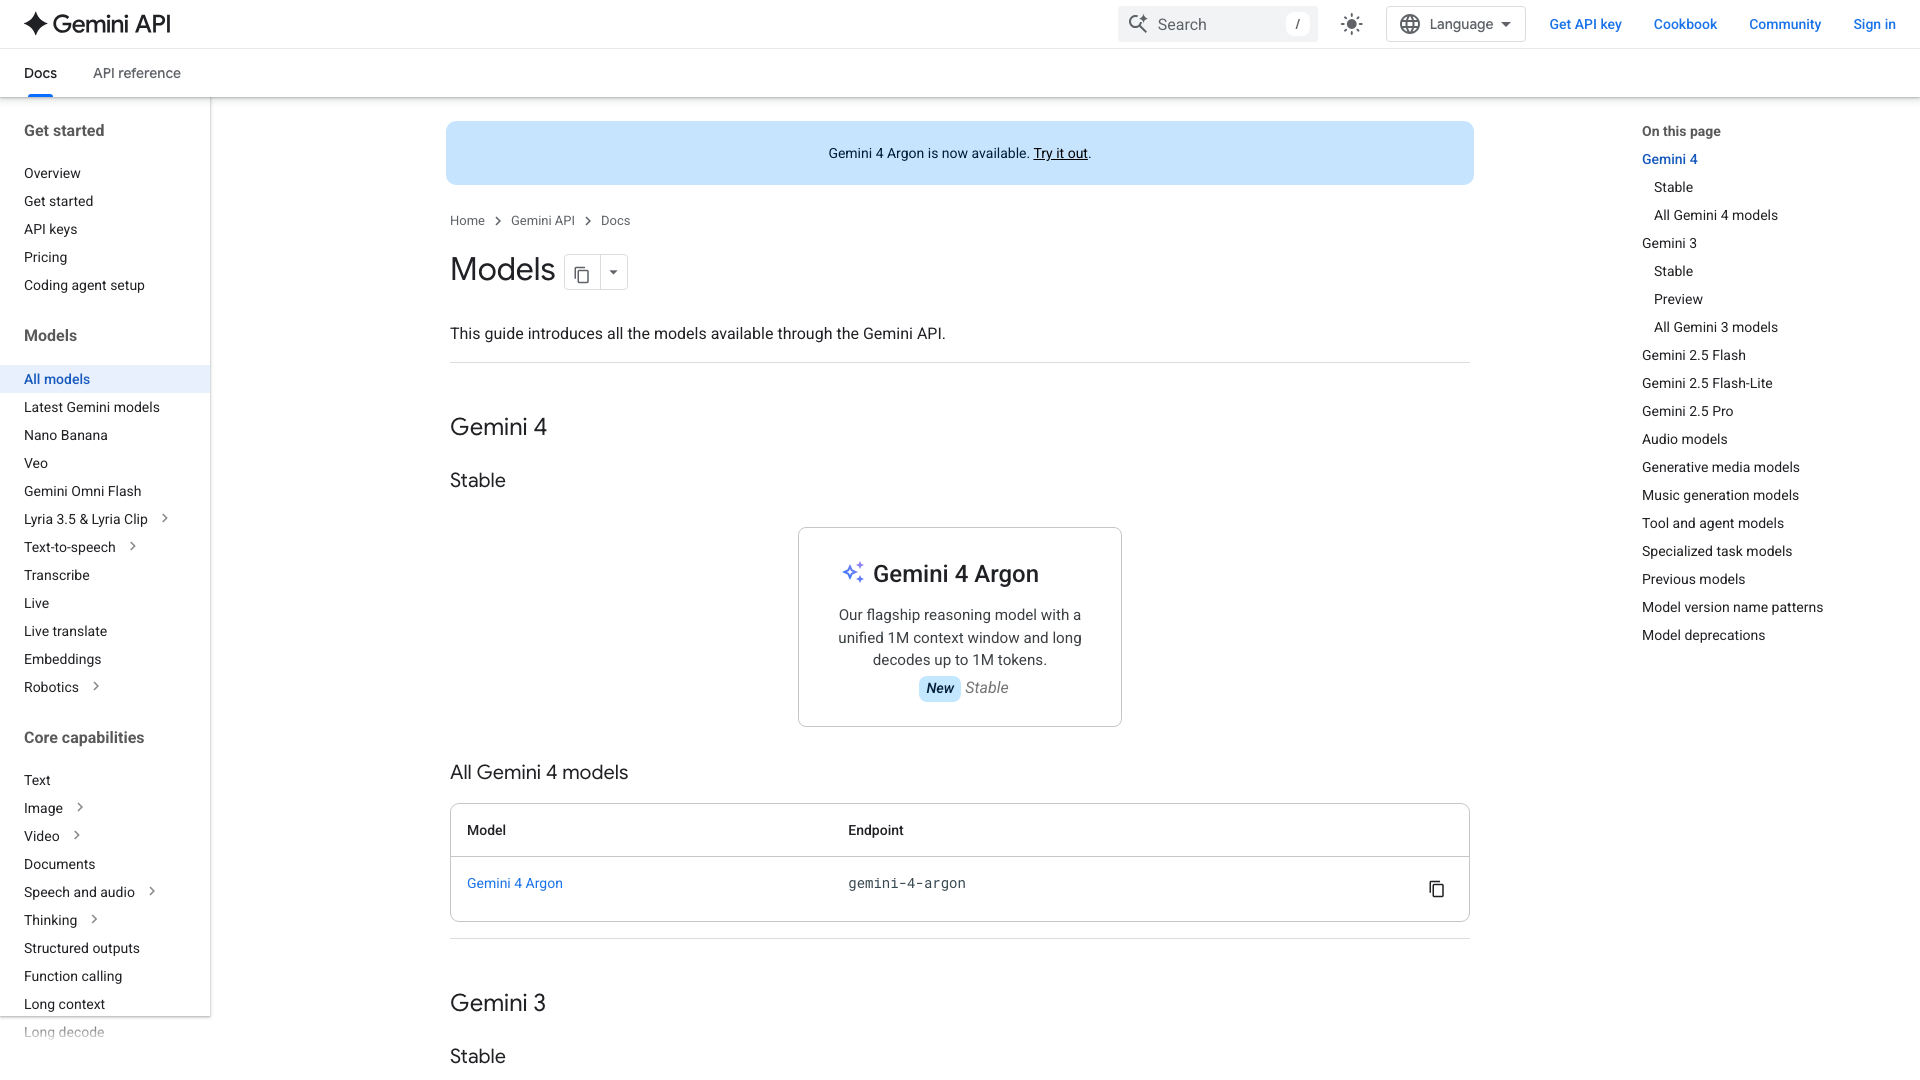This screenshot has width=1920, height=1080.
Task: Open Structured outputs in sidebar
Action: [82, 948]
